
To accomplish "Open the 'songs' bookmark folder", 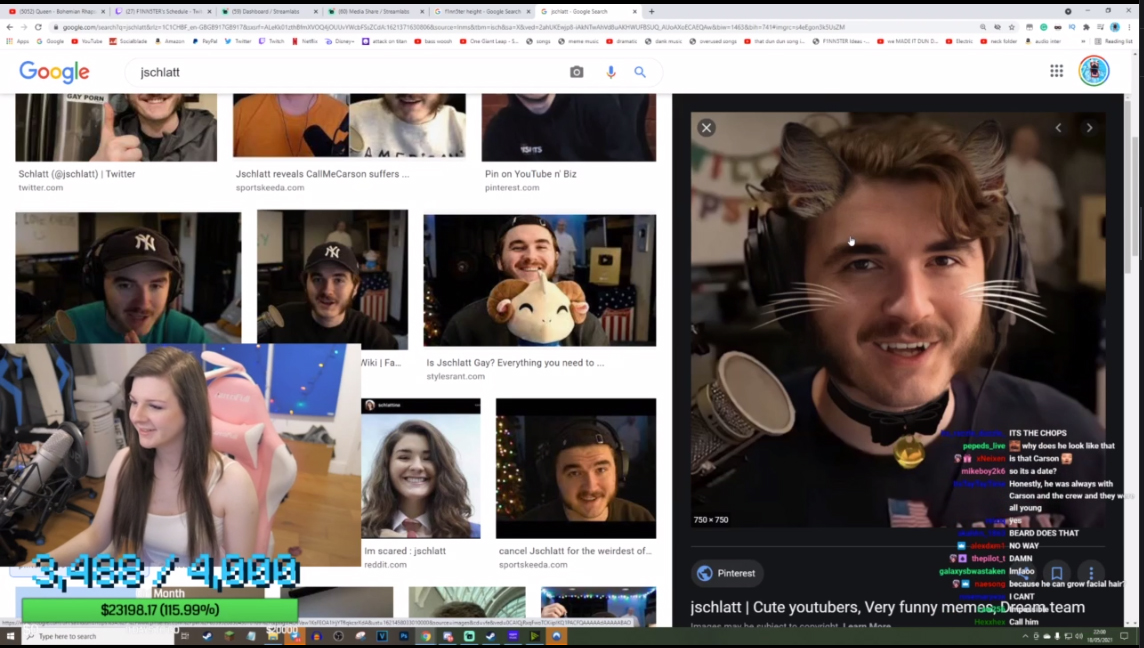I will (x=538, y=42).
